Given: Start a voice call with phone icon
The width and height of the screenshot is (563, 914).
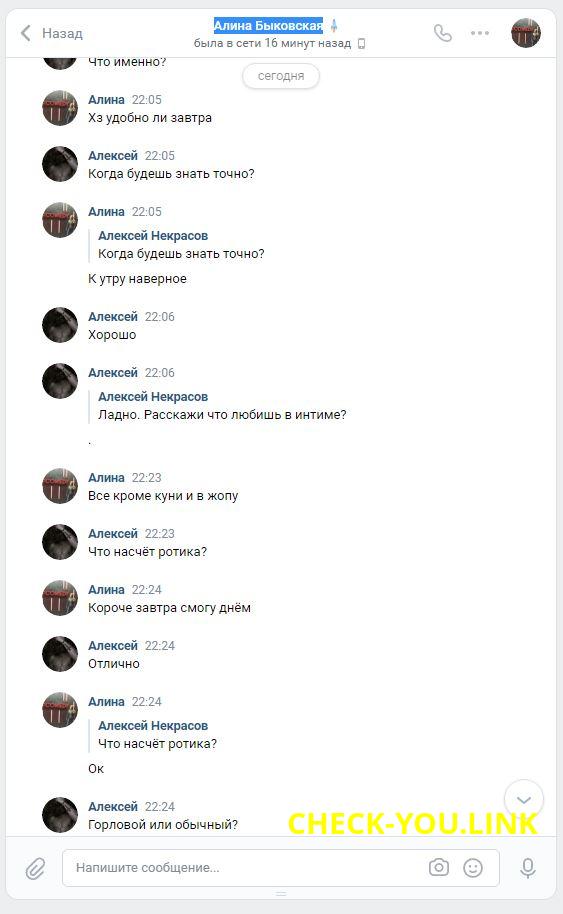Looking at the screenshot, I should coord(442,33).
